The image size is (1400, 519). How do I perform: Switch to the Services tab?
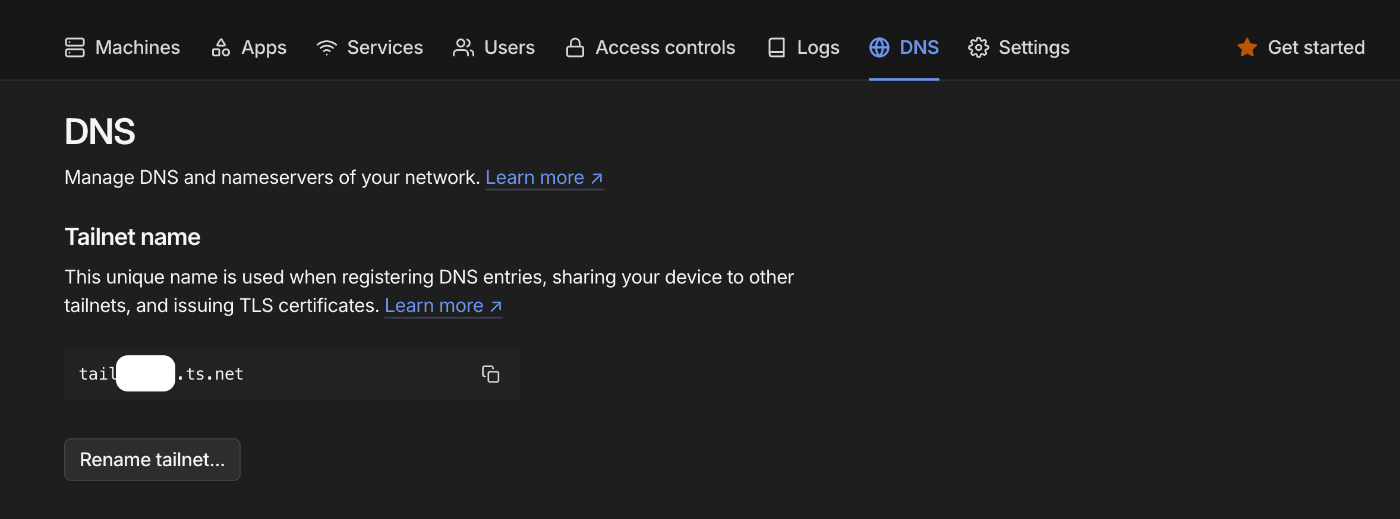pyautogui.click(x=370, y=47)
